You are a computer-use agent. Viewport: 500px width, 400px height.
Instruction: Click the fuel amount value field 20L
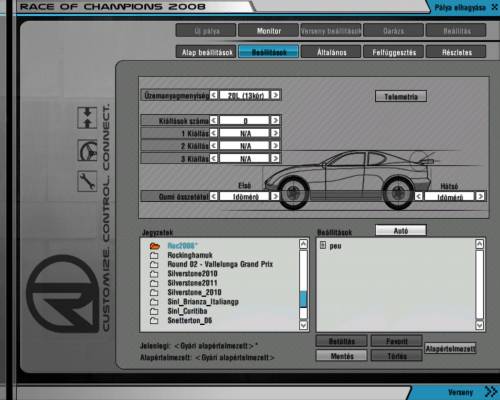[244, 95]
